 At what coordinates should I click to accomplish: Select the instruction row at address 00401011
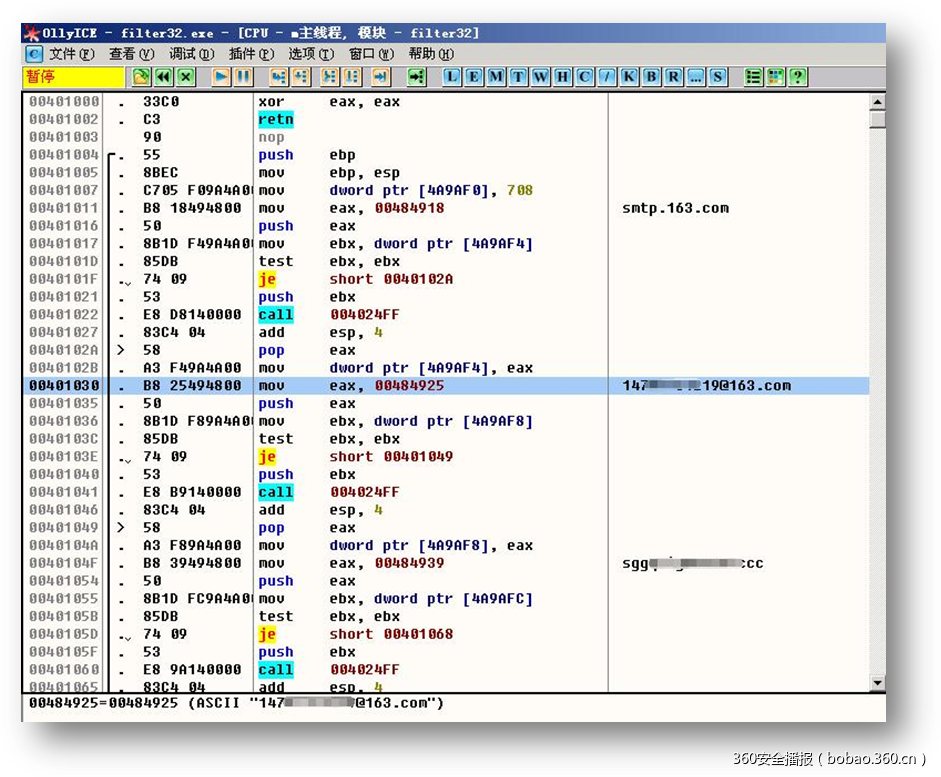pyautogui.click(x=300, y=208)
